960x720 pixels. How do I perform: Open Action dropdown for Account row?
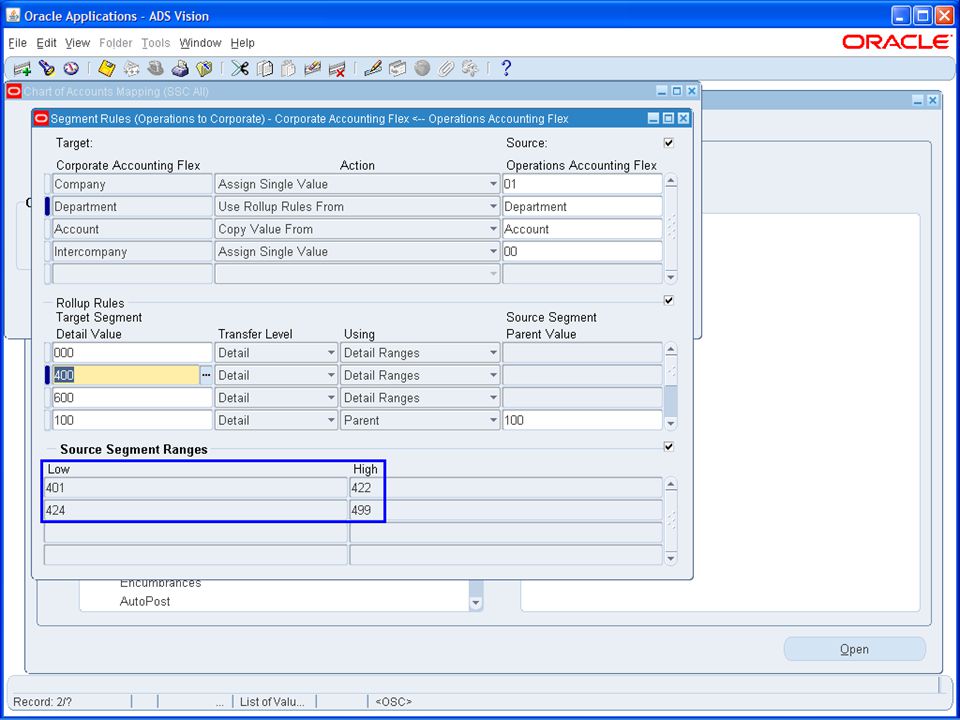[x=493, y=229]
